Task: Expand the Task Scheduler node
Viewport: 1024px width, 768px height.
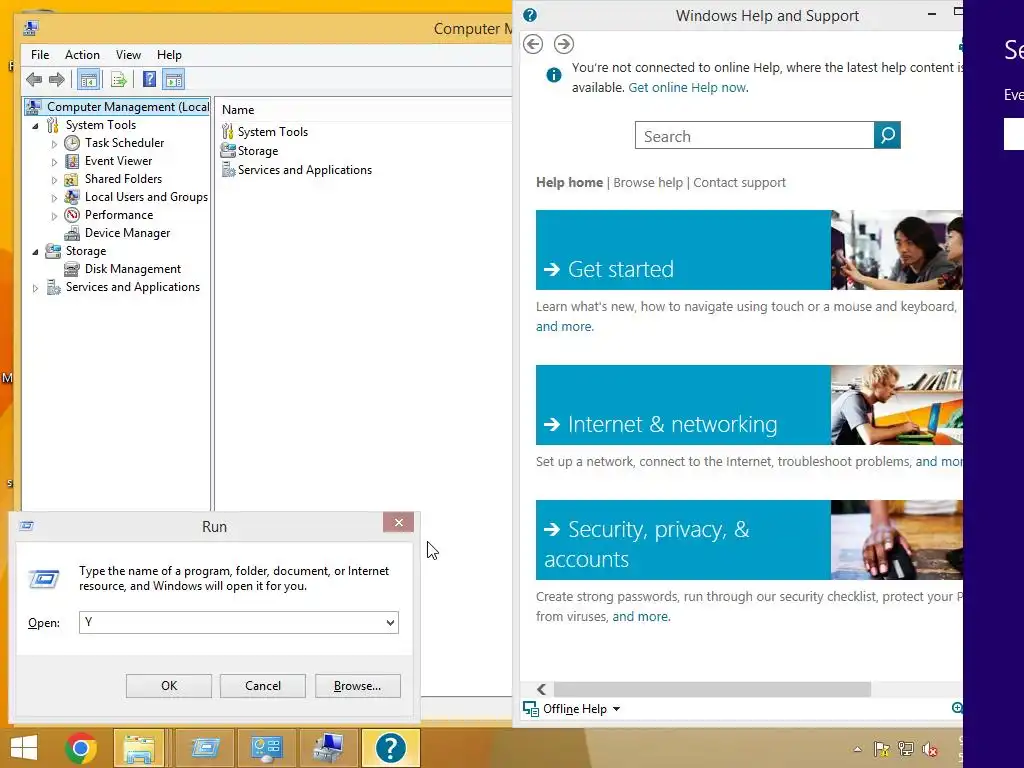Action: [54, 143]
